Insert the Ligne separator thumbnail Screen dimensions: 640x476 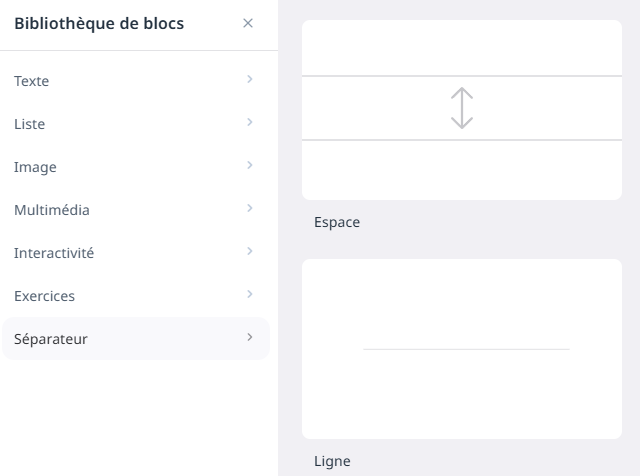point(461,349)
